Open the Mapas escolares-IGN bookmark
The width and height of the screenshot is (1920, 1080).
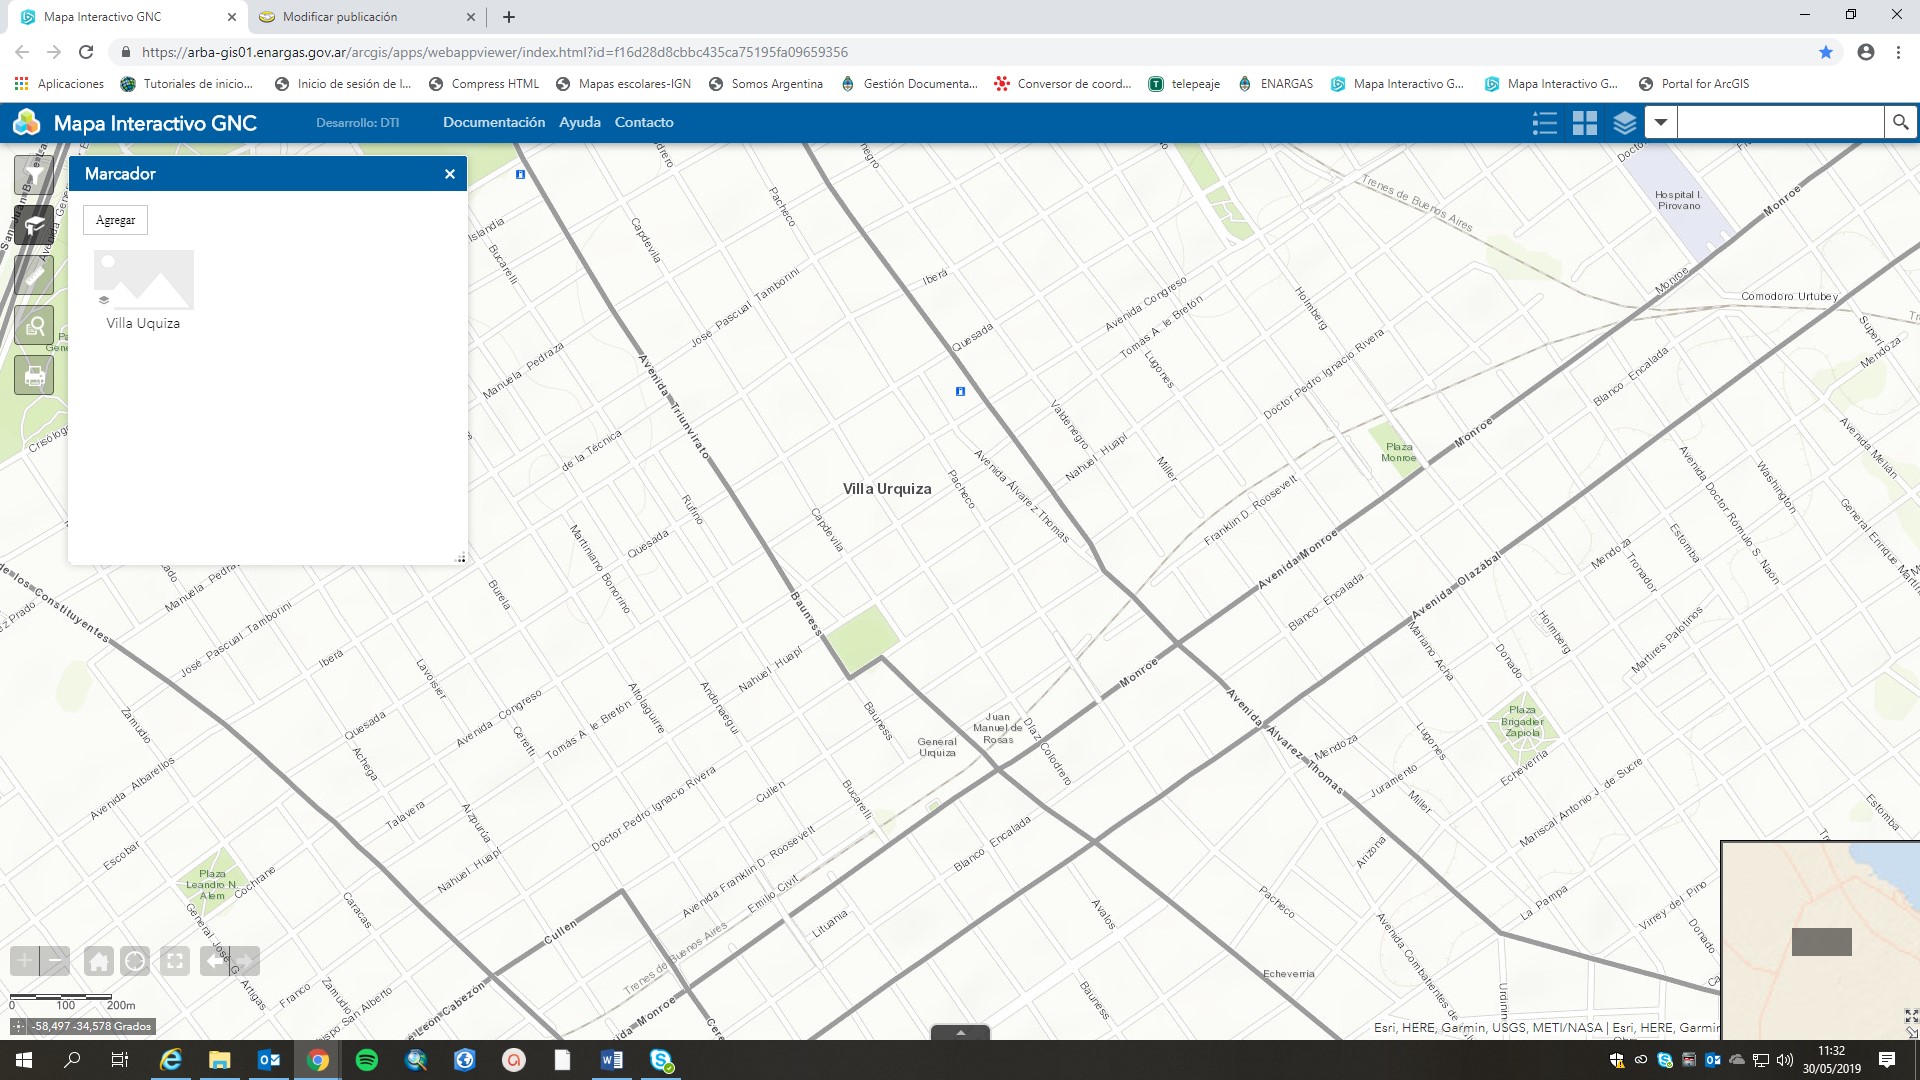[623, 84]
